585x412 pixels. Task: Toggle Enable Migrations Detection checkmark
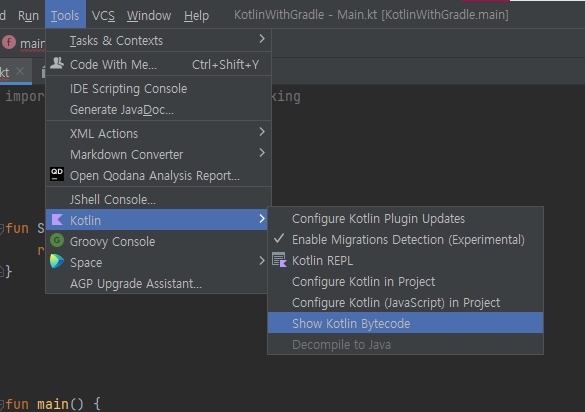279,238
